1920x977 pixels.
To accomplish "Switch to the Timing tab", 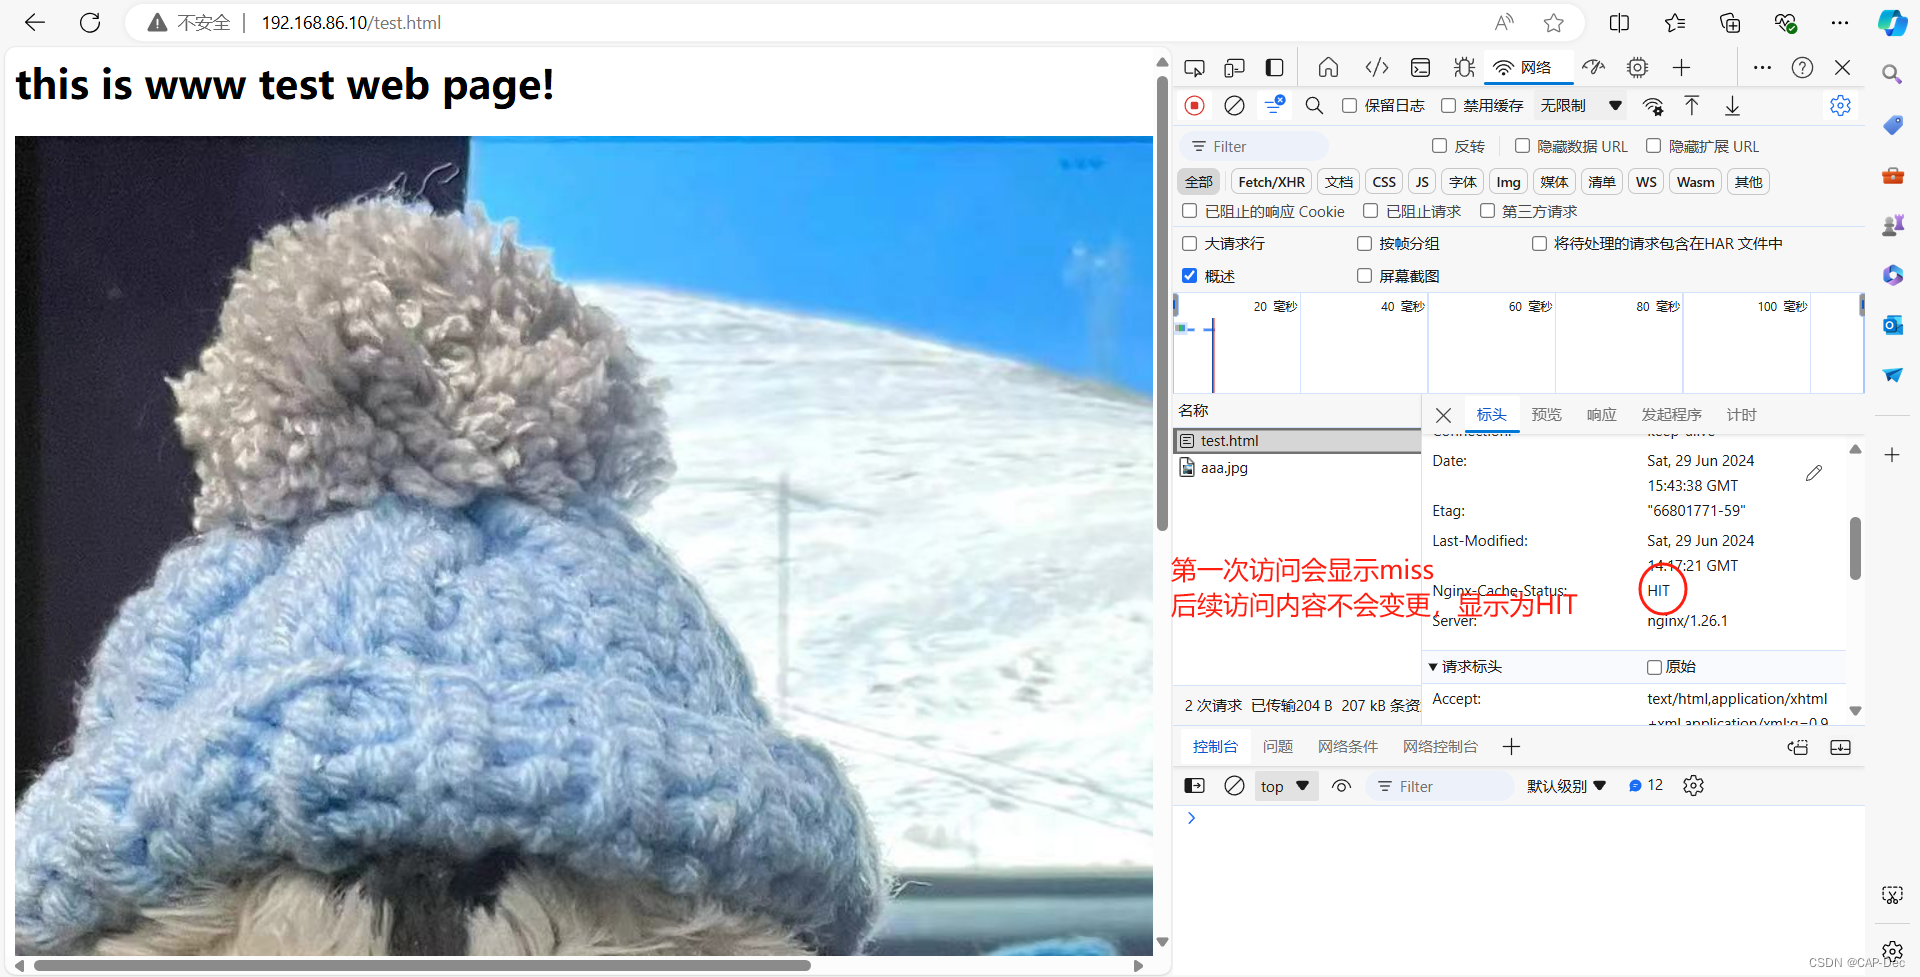I will click(1741, 414).
